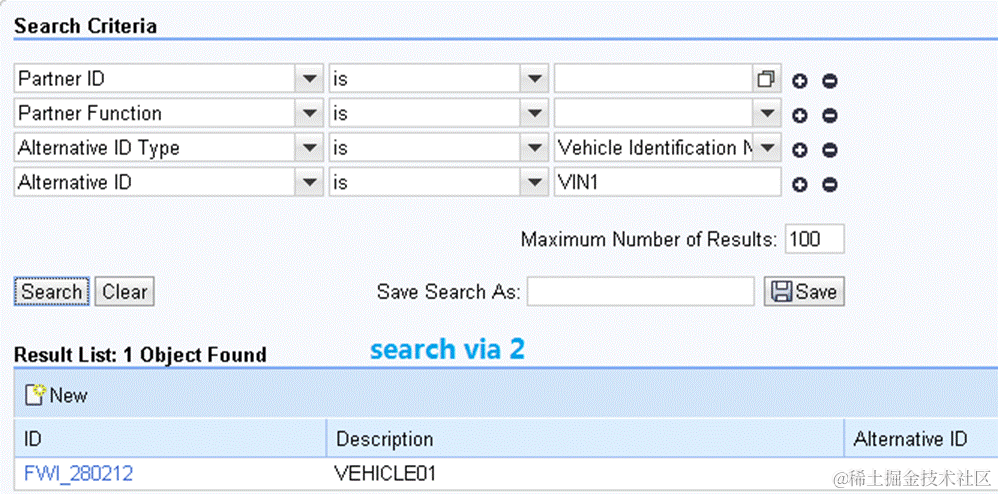Remove the Alternative ID Type criteria row
Image resolution: width=998 pixels, height=494 pixels.
pos(829,150)
